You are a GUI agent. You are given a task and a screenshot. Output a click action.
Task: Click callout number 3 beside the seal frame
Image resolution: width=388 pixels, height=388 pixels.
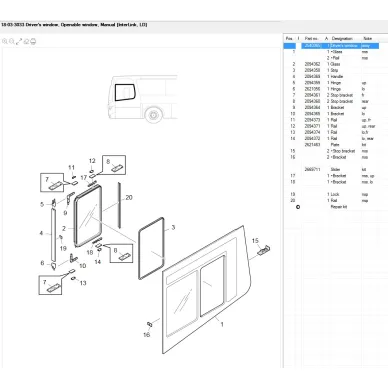[173, 227]
